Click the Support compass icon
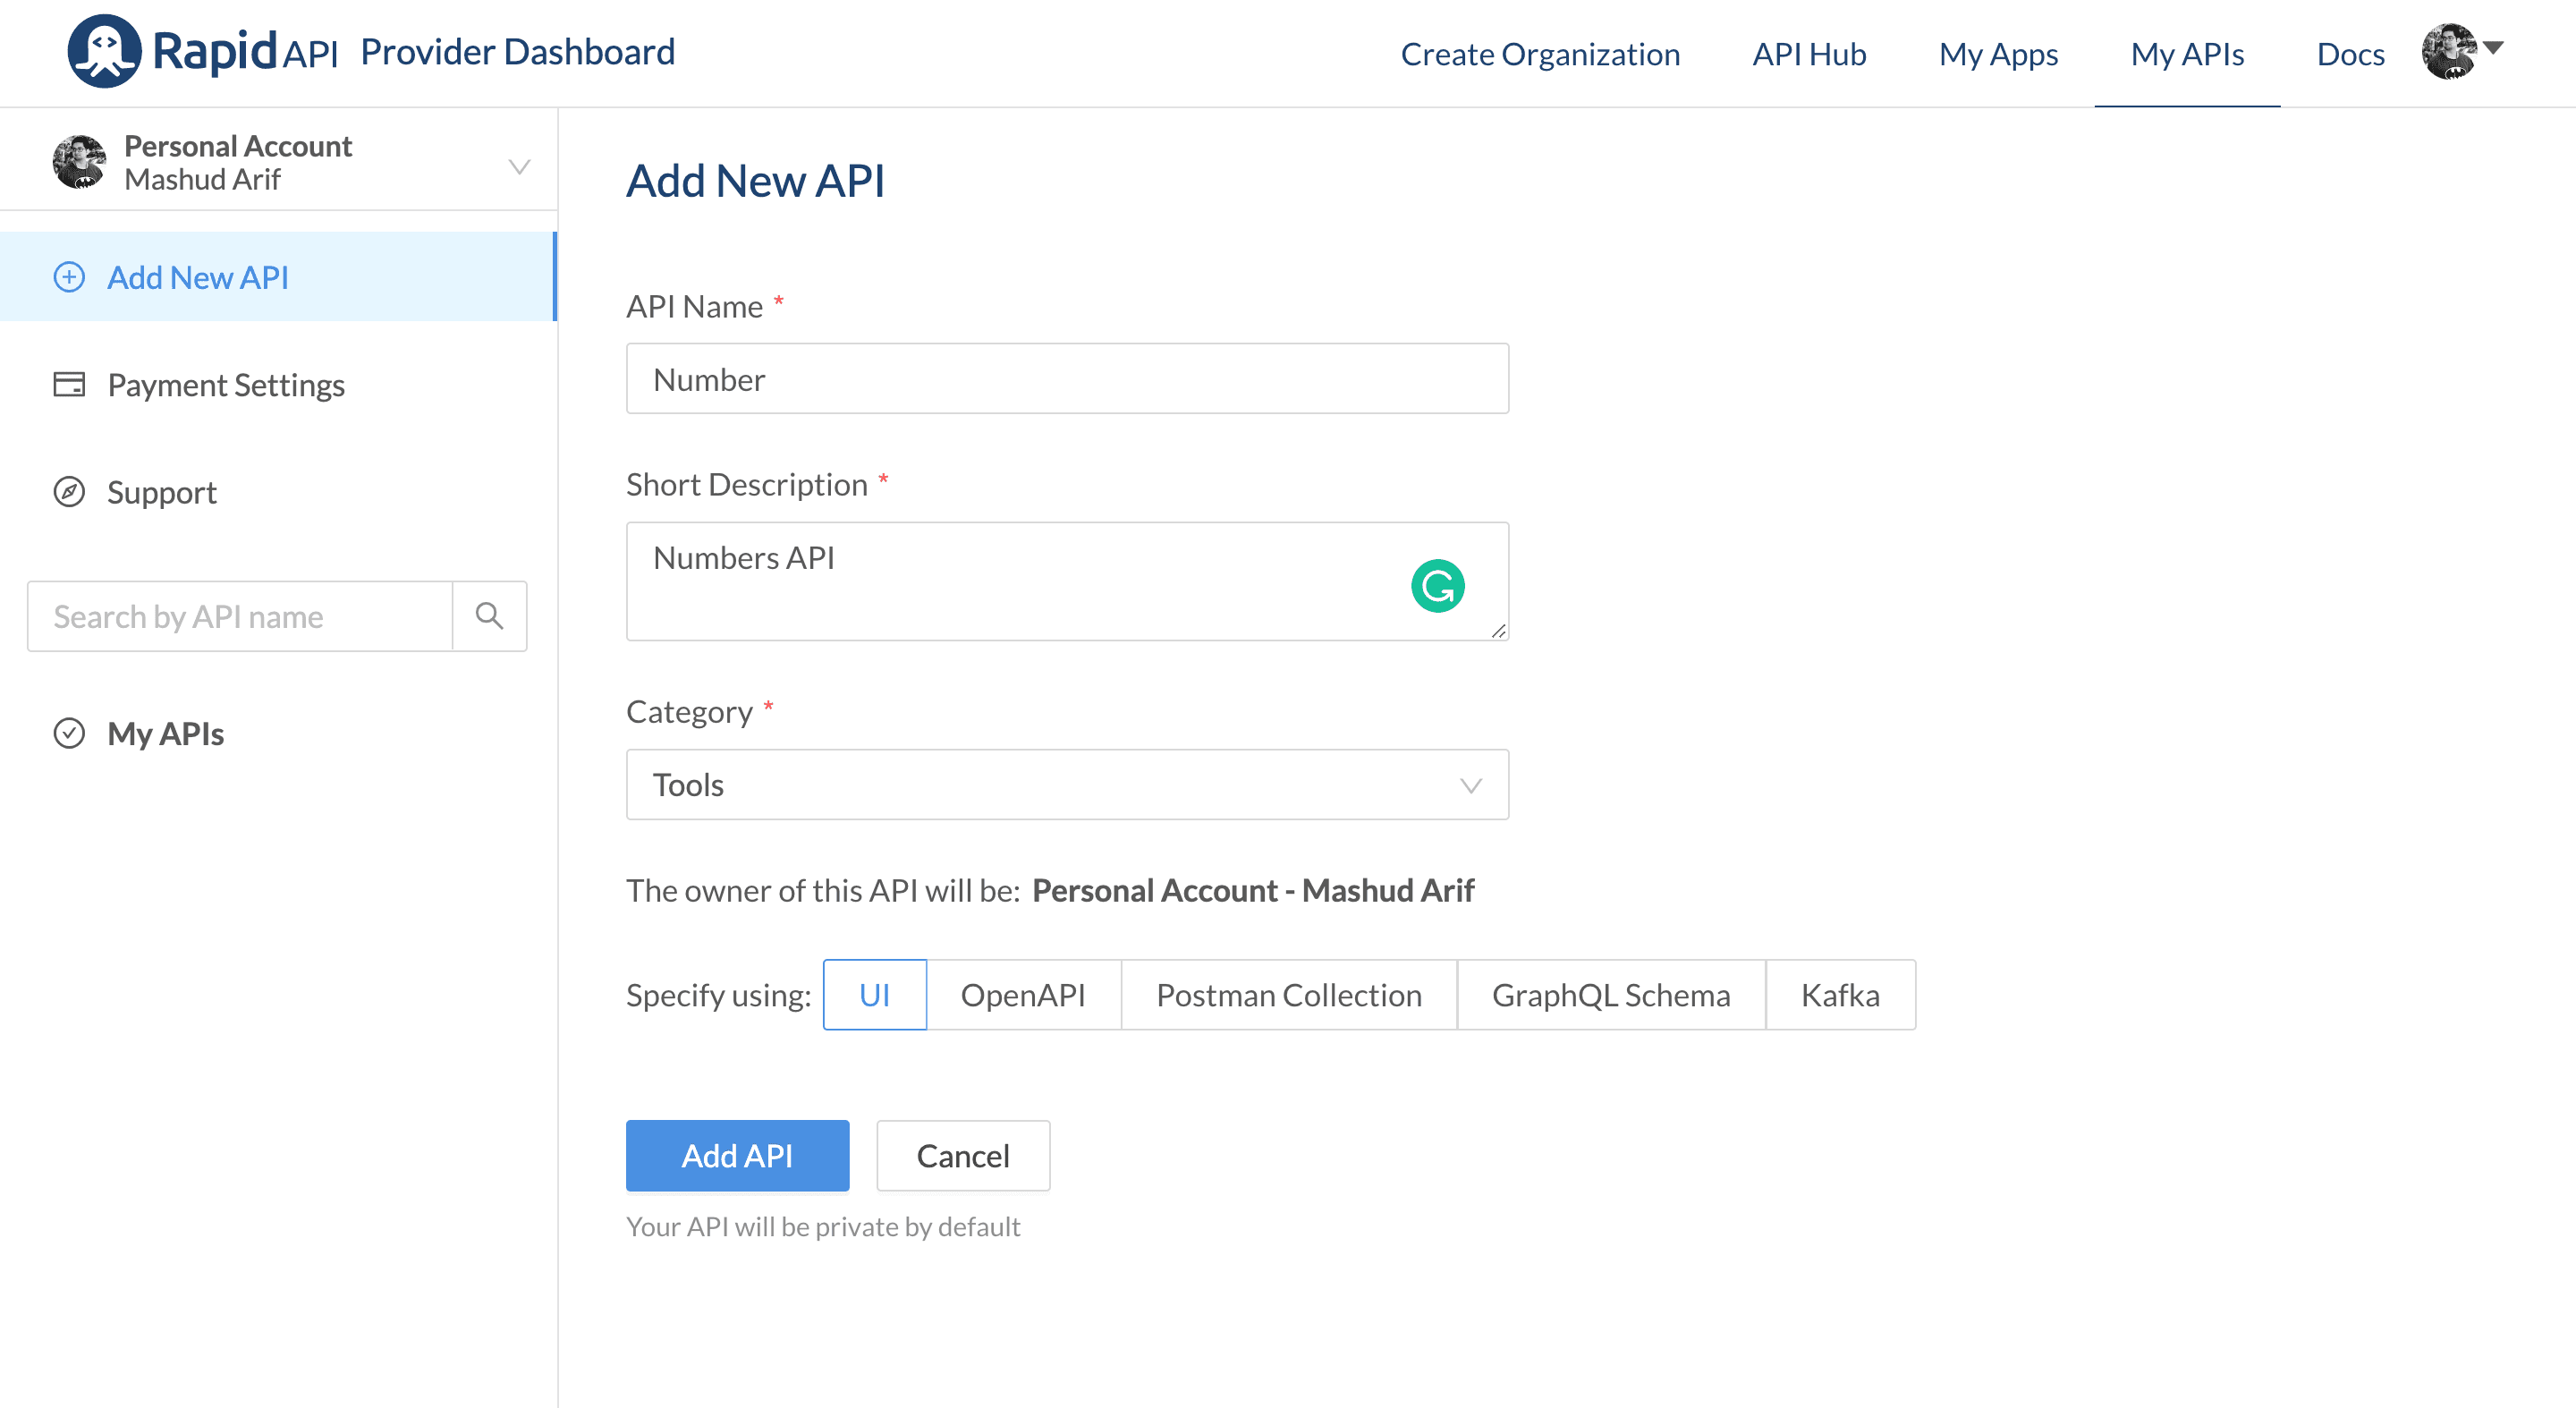 [x=69, y=492]
